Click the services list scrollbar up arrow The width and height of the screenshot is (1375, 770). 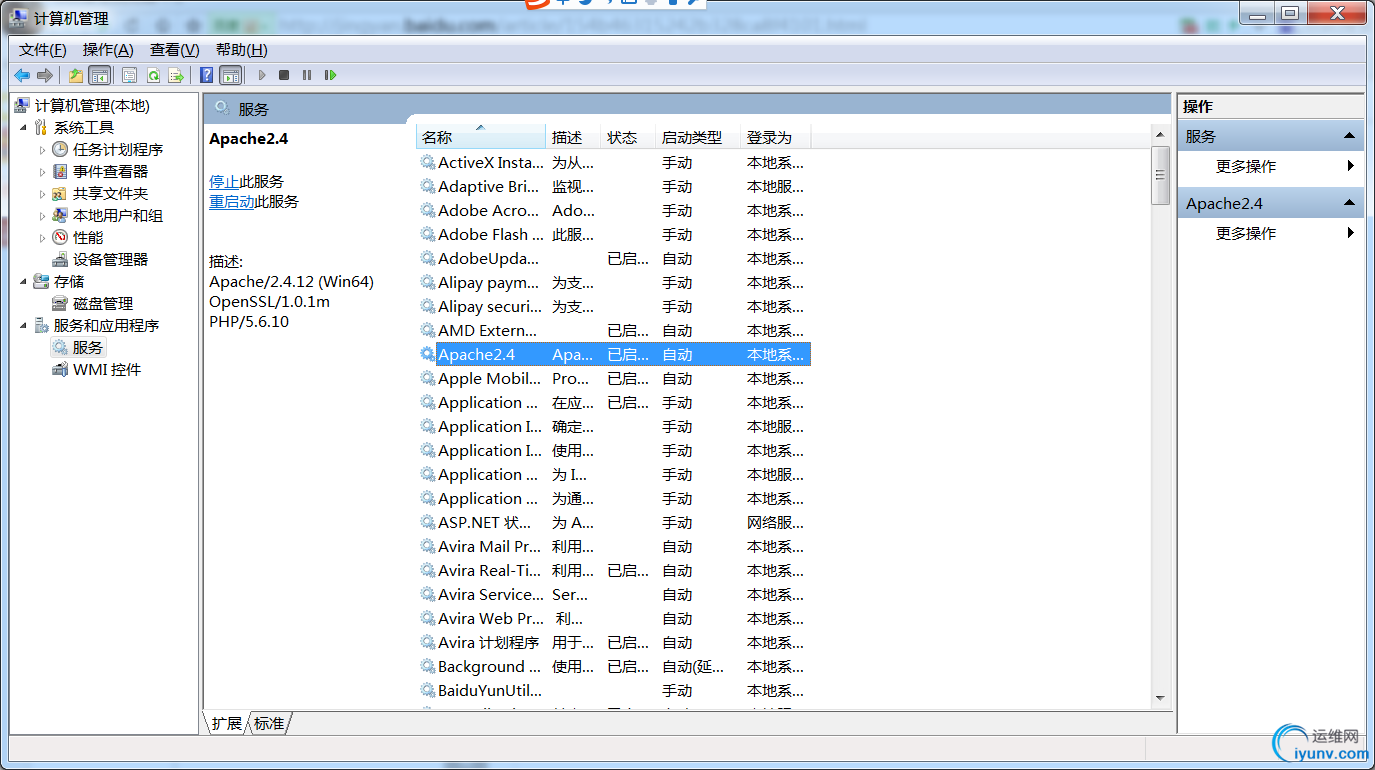[x=1160, y=135]
